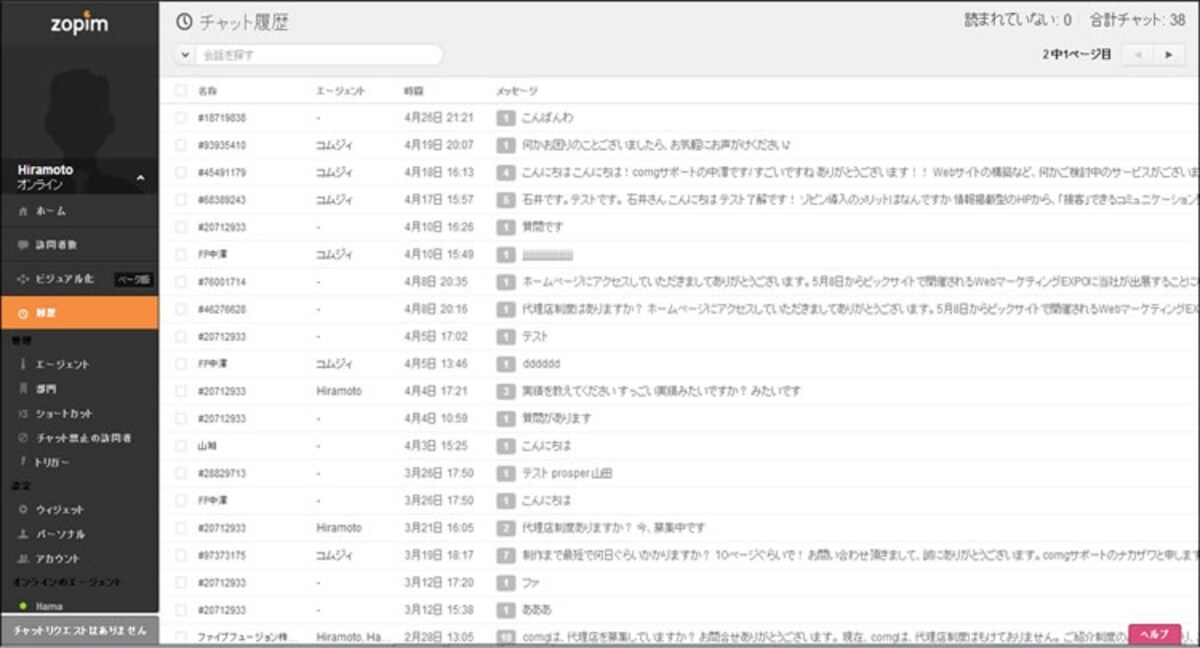The height and width of the screenshot is (648, 1200).
Task: Select the 履歴 history clock icon
Action: pos(23,313)
